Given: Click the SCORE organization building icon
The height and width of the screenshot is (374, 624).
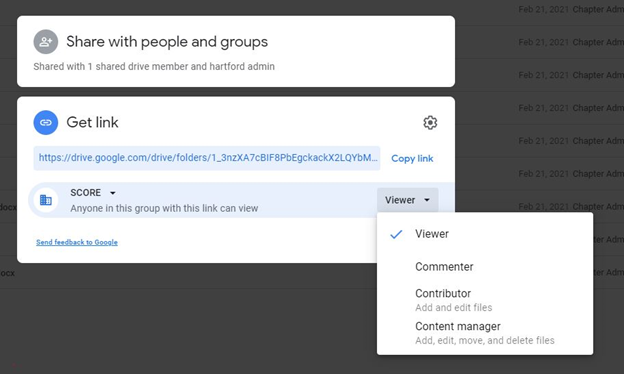Looking at the screenshot, I should pyautogui.click(x=46, y=200).
